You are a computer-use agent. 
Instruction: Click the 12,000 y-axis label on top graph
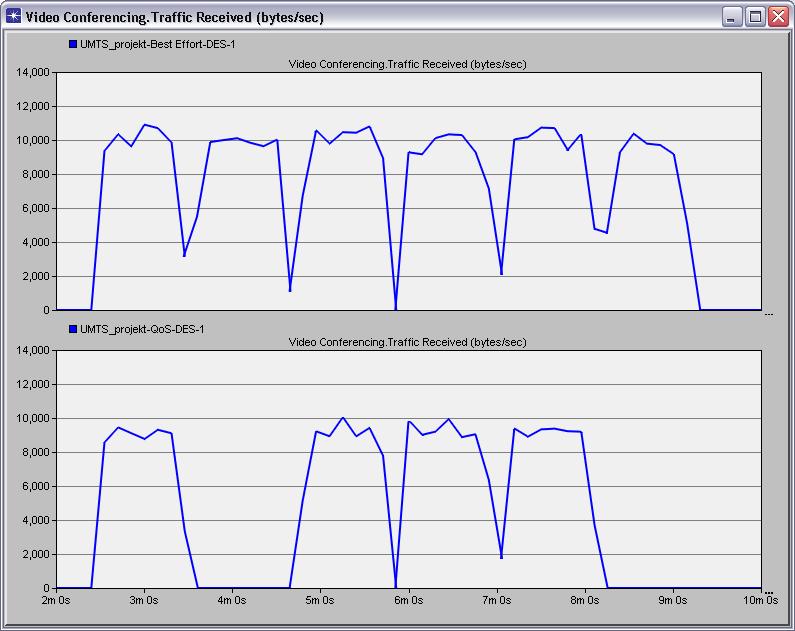(33, 106)
